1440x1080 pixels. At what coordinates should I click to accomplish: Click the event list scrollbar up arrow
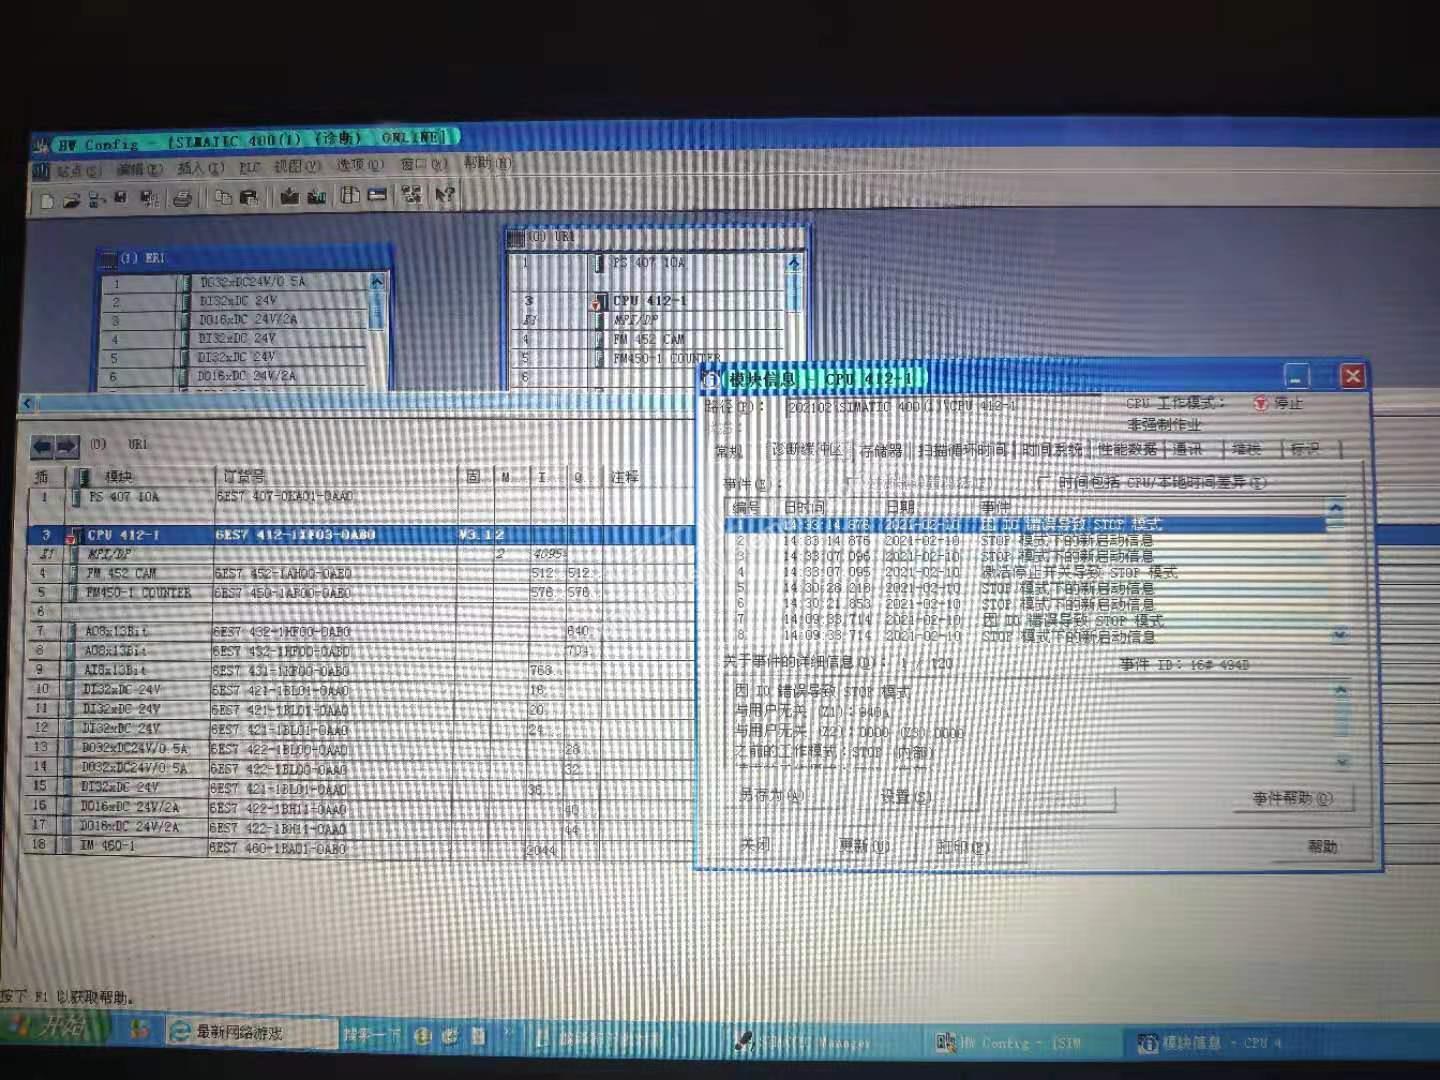pyautogui.click(x=1337, y=510)
